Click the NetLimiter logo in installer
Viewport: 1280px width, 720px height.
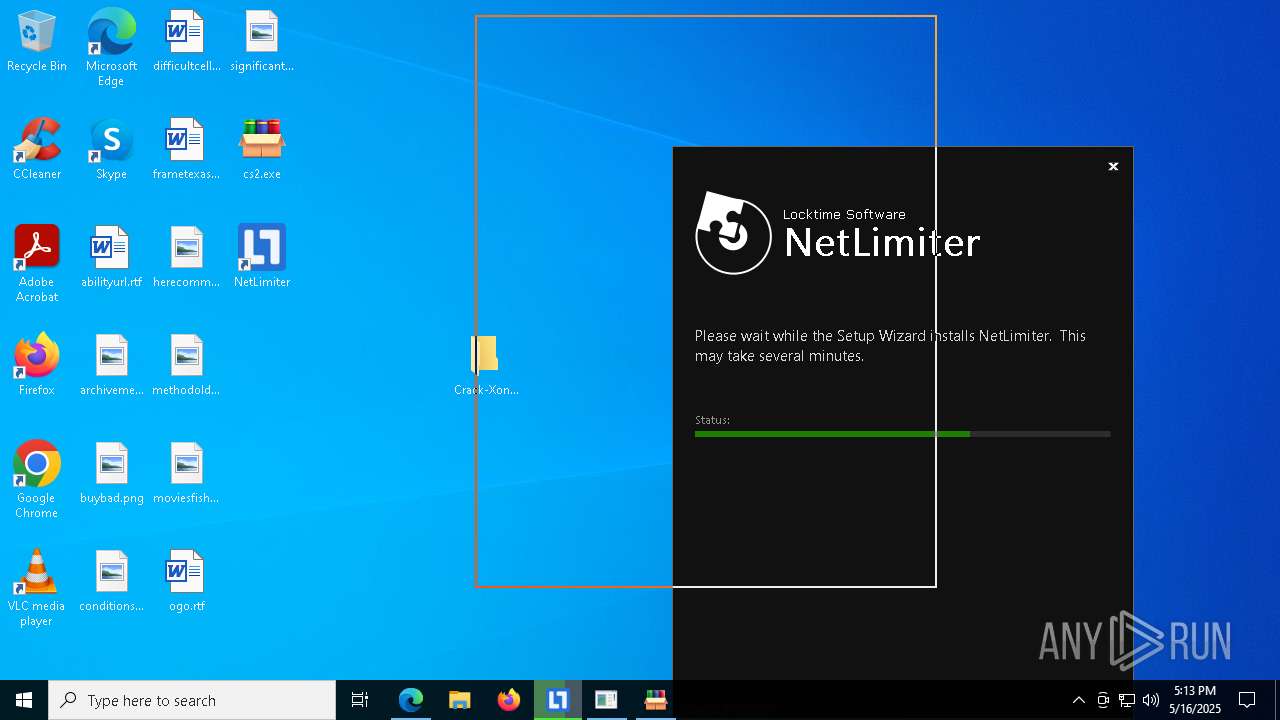(733, 233)
